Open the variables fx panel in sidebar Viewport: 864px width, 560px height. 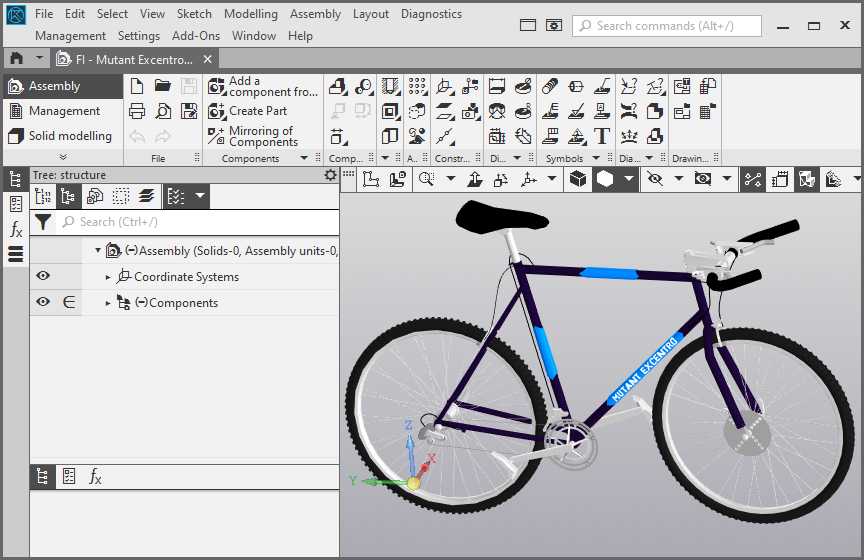pyautogui.click(x=16, y=230)
